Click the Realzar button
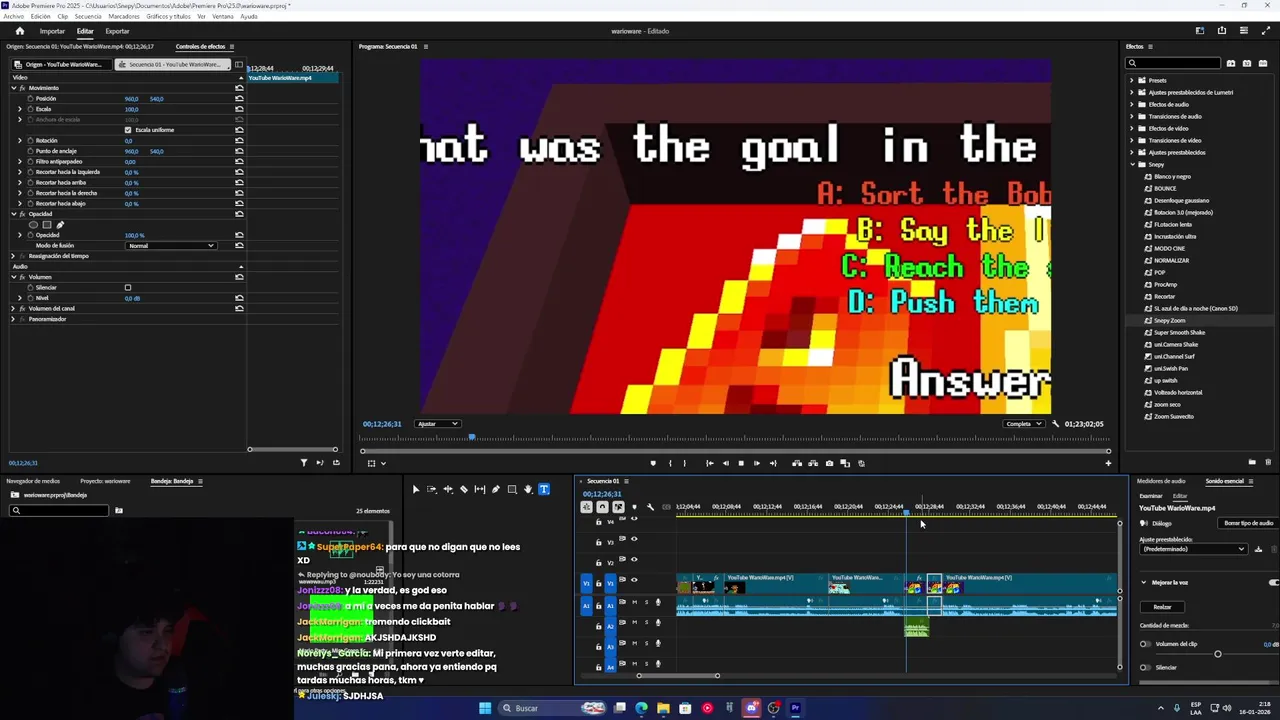1280x720 pixels. 1162,607
